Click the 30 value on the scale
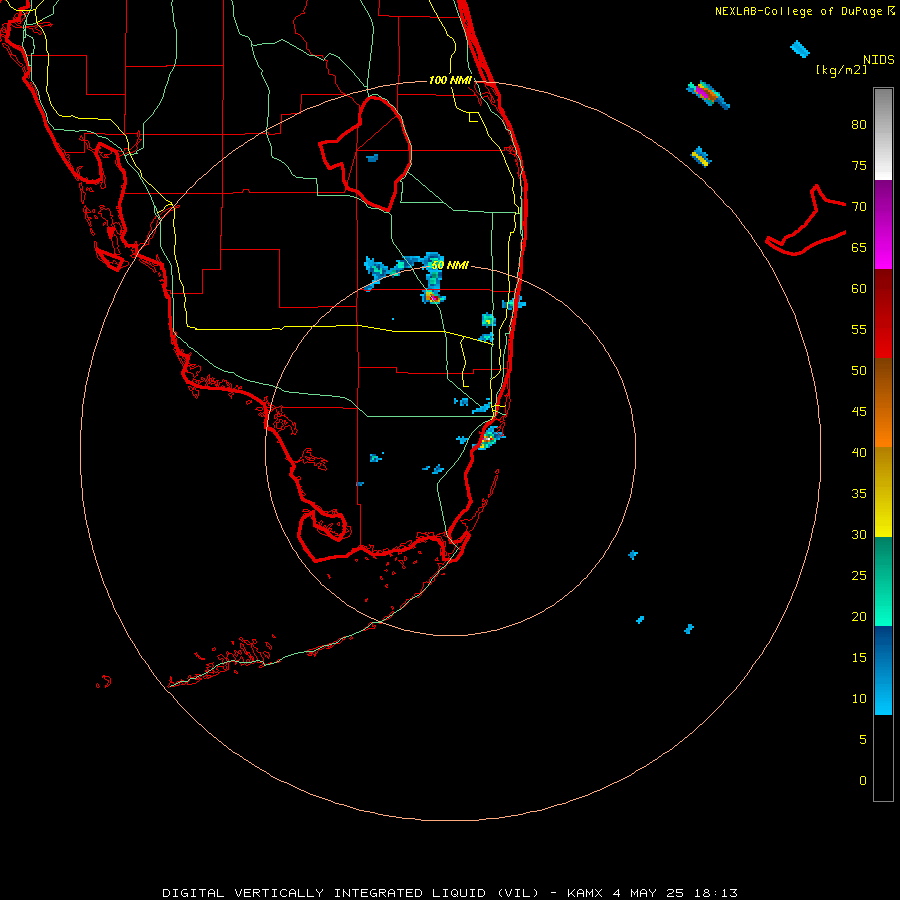 (x=859, y=534)
